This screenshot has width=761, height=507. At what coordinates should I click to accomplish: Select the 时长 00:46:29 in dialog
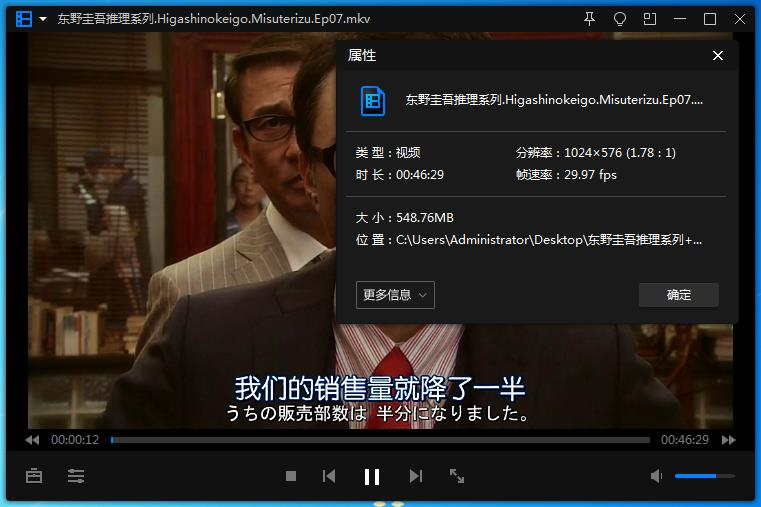[x=420, y=175]
